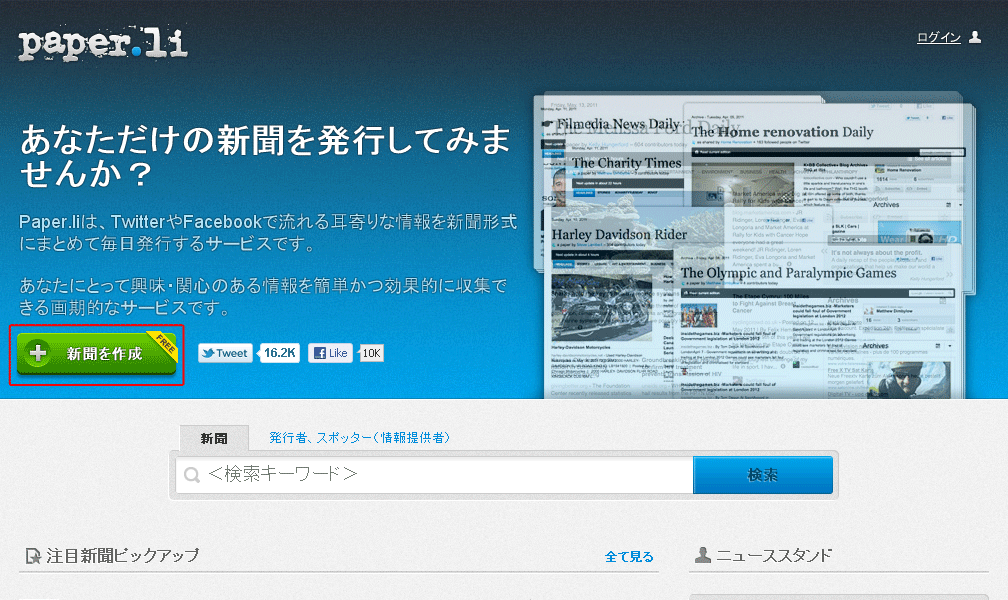The image size is (1008, 600).
Task: Click the blue 検索 button
Action: (x=763, y=475)
